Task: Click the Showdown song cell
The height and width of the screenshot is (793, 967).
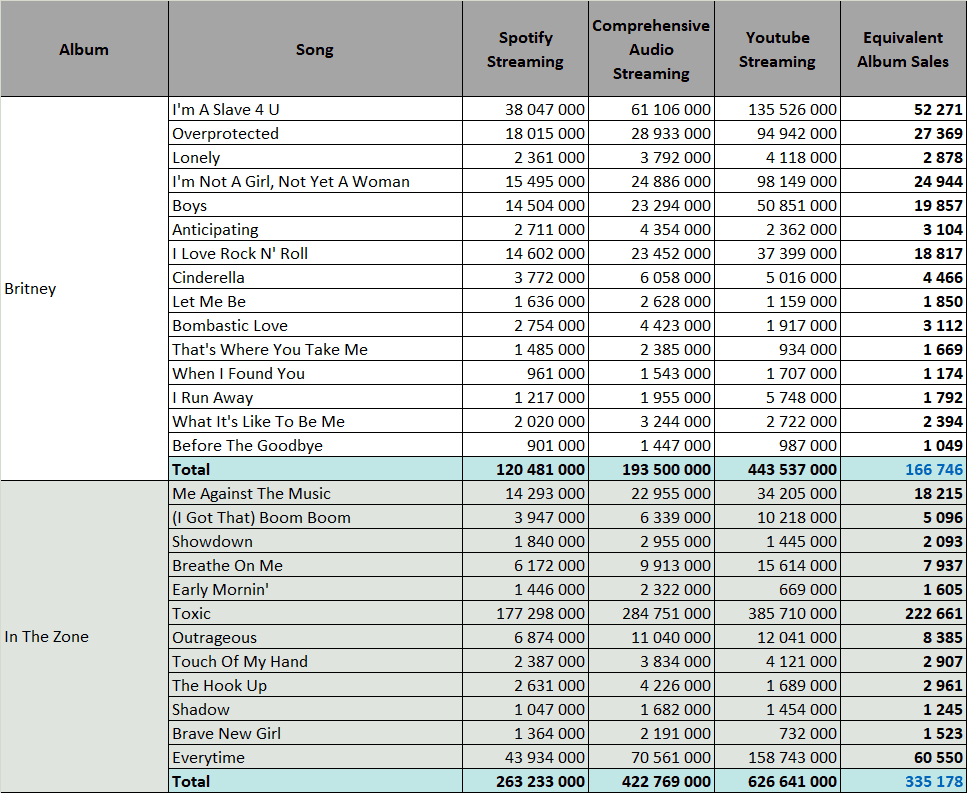Action: pyautogui.click(x=315, y=541)
